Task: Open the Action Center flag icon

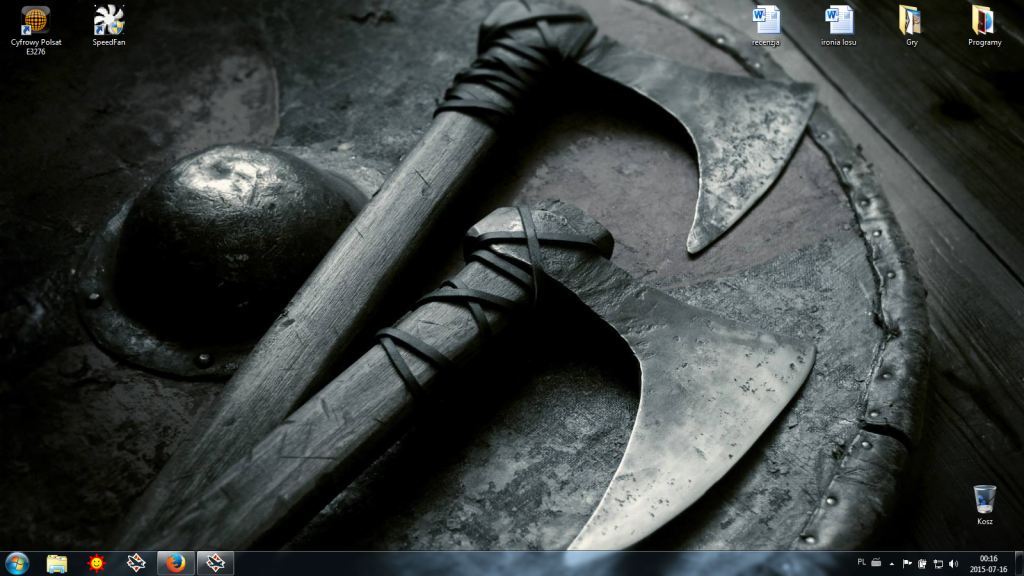Action: (x=907, y=564)
